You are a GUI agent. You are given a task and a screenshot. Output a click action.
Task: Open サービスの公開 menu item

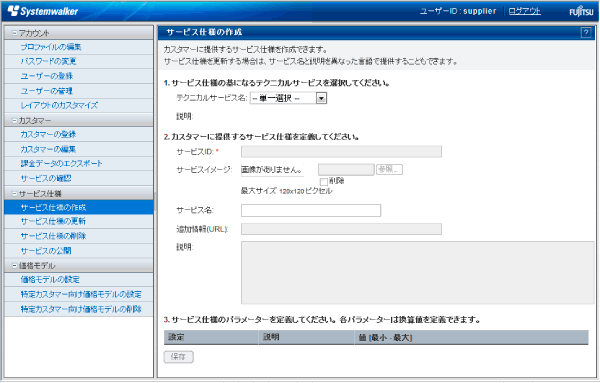(x=79, y=251)
